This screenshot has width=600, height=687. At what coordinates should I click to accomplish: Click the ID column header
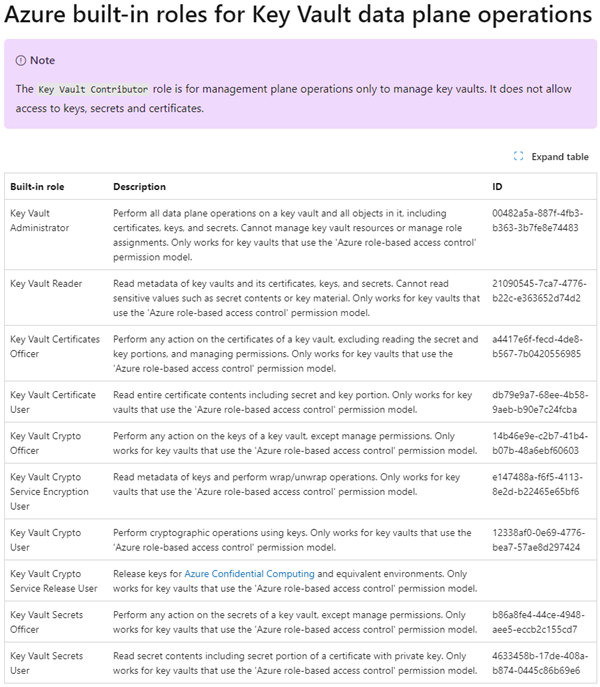tap(498, 187)
